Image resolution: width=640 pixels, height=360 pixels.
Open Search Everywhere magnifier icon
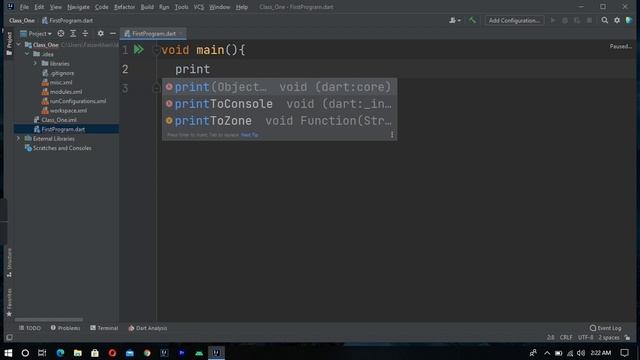[604, 20]
